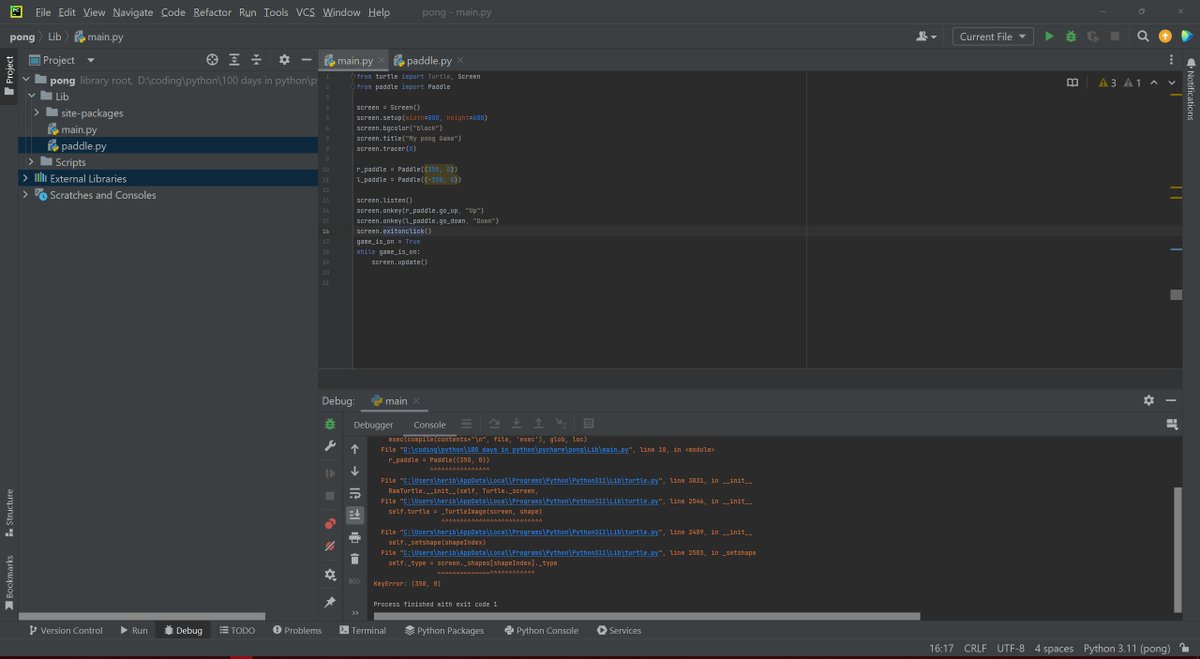Open the Current File run configuration dropdown

coord(992,36)
